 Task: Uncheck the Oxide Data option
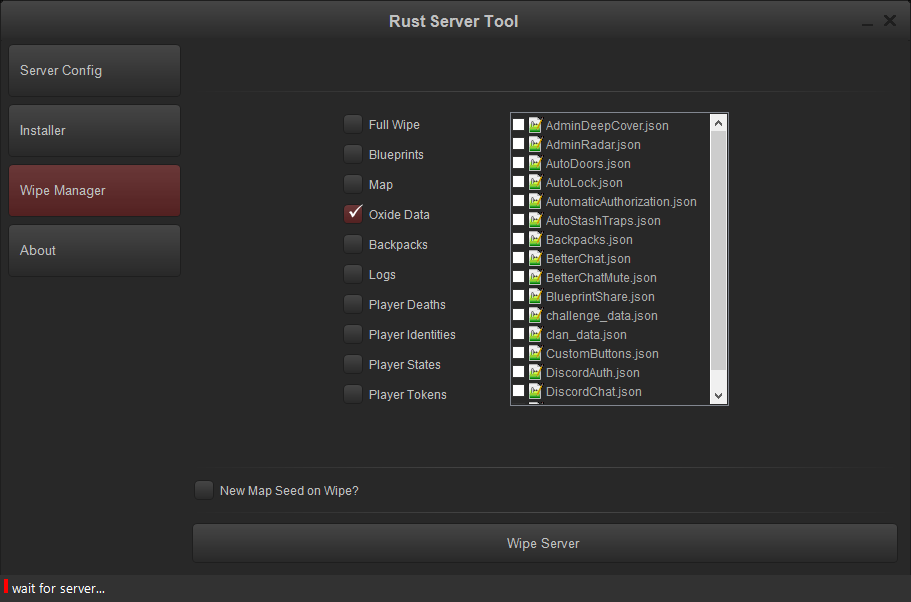pyautogui.click(x=353, y=214)
